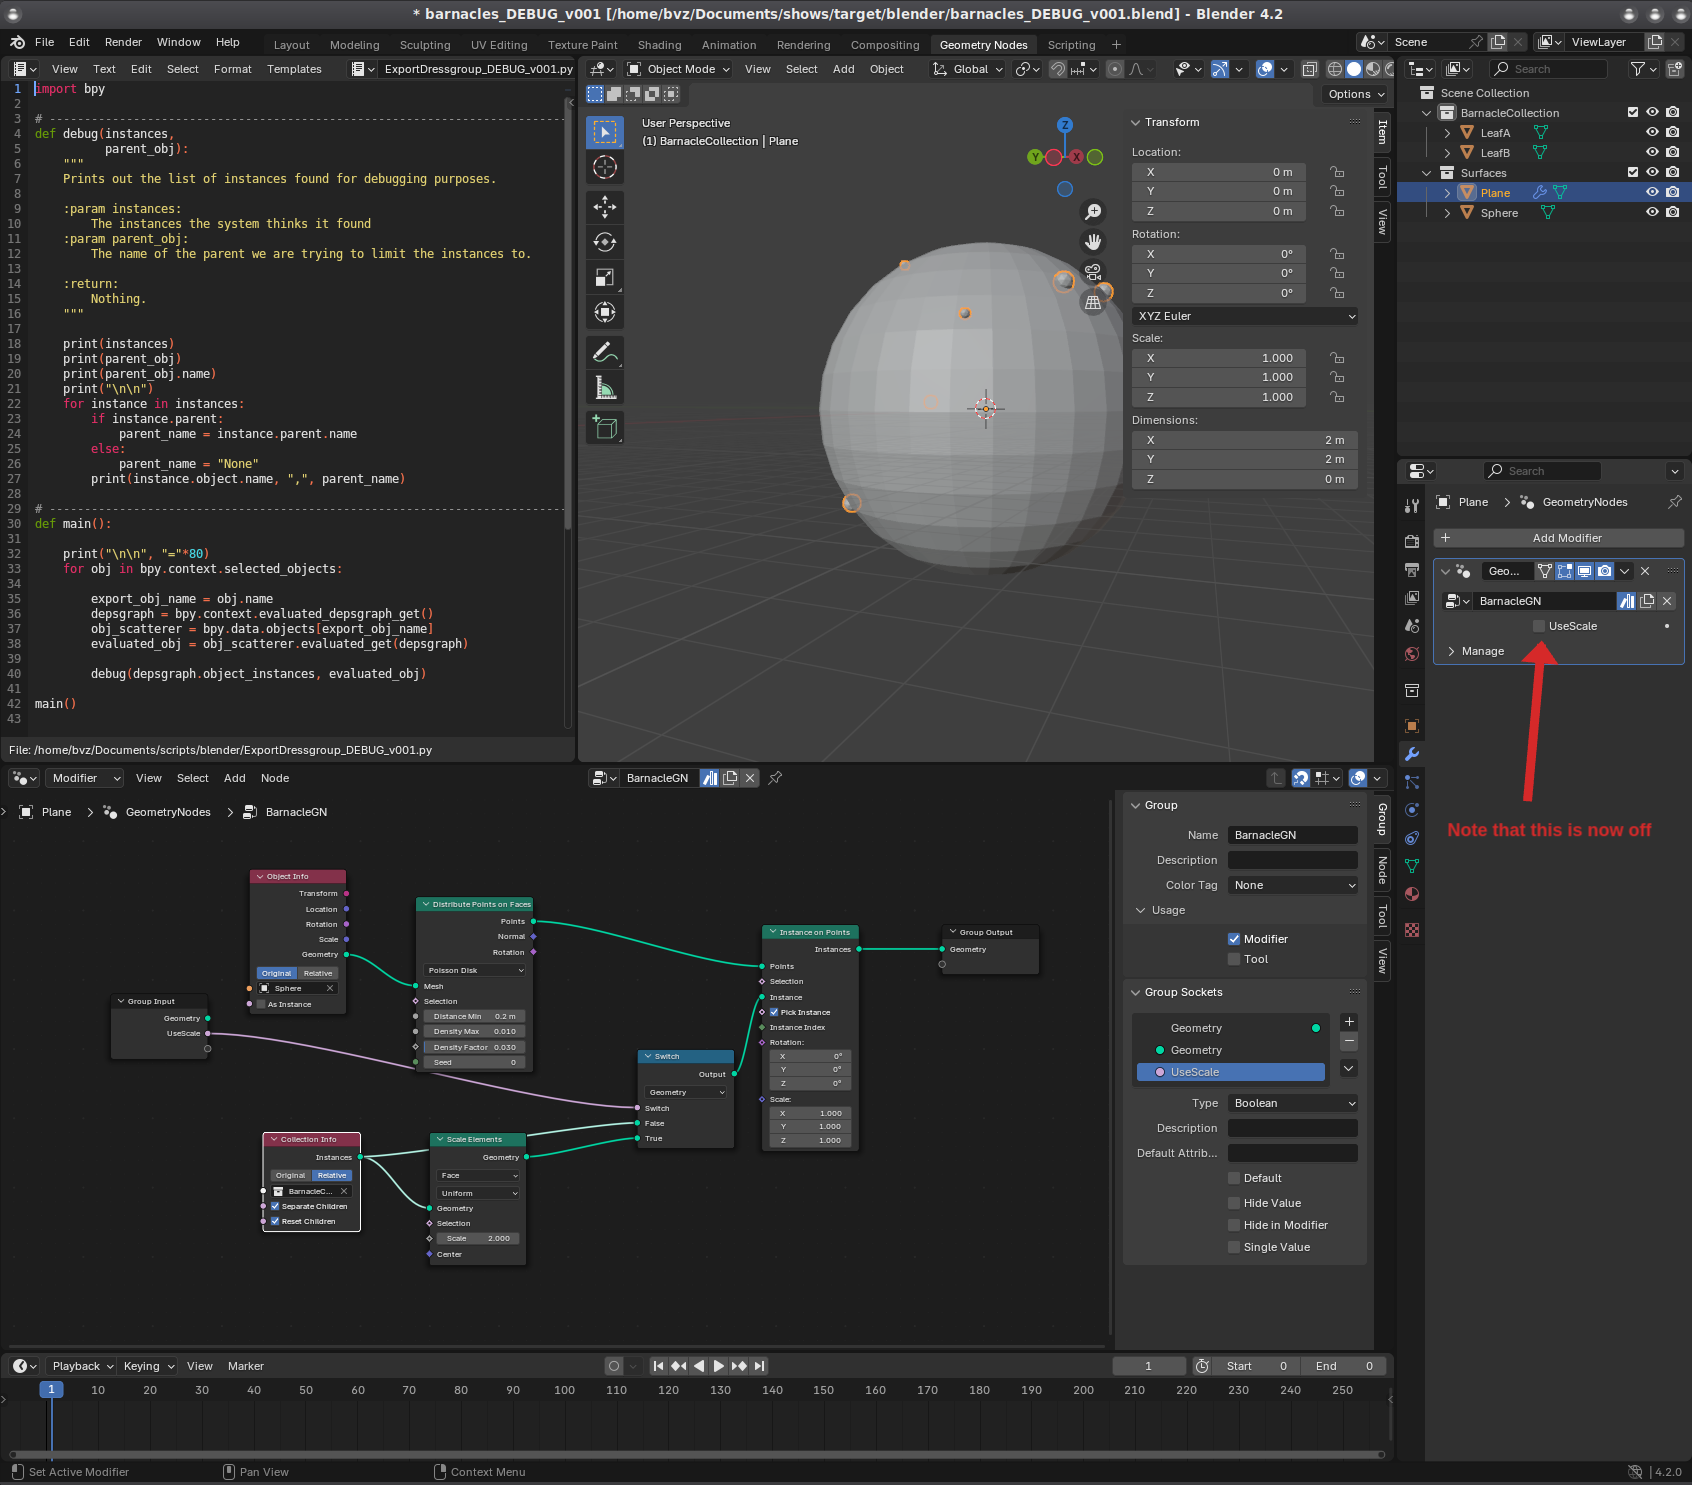1692x1485 pixels.
Task: Open the Color Tag dropdown
Action: coord(1293,885)
